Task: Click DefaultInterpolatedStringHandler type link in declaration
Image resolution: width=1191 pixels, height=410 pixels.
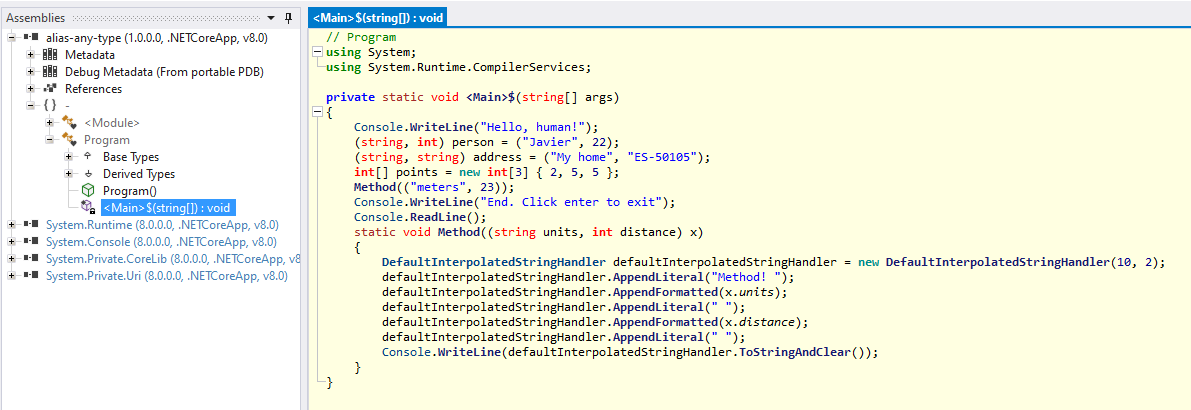Action: click(494, 262)
